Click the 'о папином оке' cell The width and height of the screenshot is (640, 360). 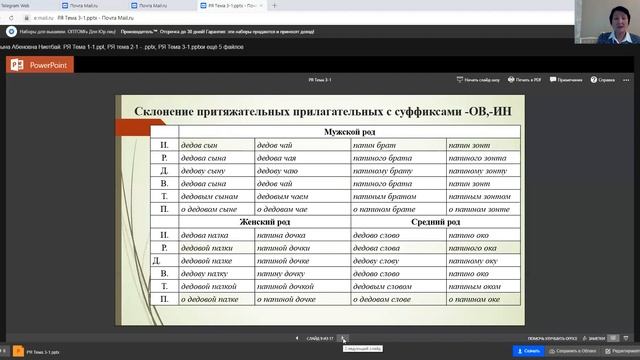pos(483,299)
